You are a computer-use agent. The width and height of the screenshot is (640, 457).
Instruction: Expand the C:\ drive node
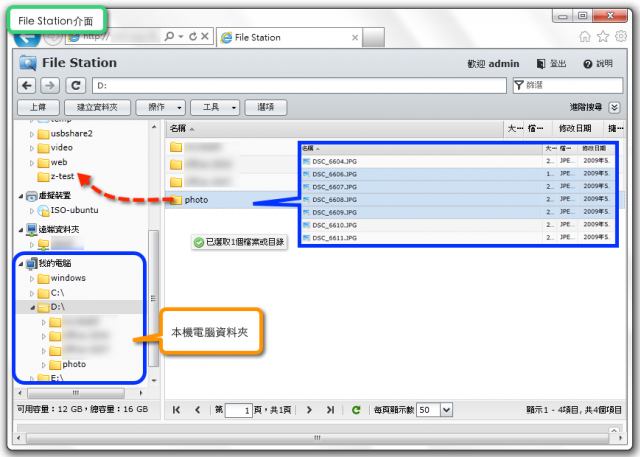[x=32, y=293]
